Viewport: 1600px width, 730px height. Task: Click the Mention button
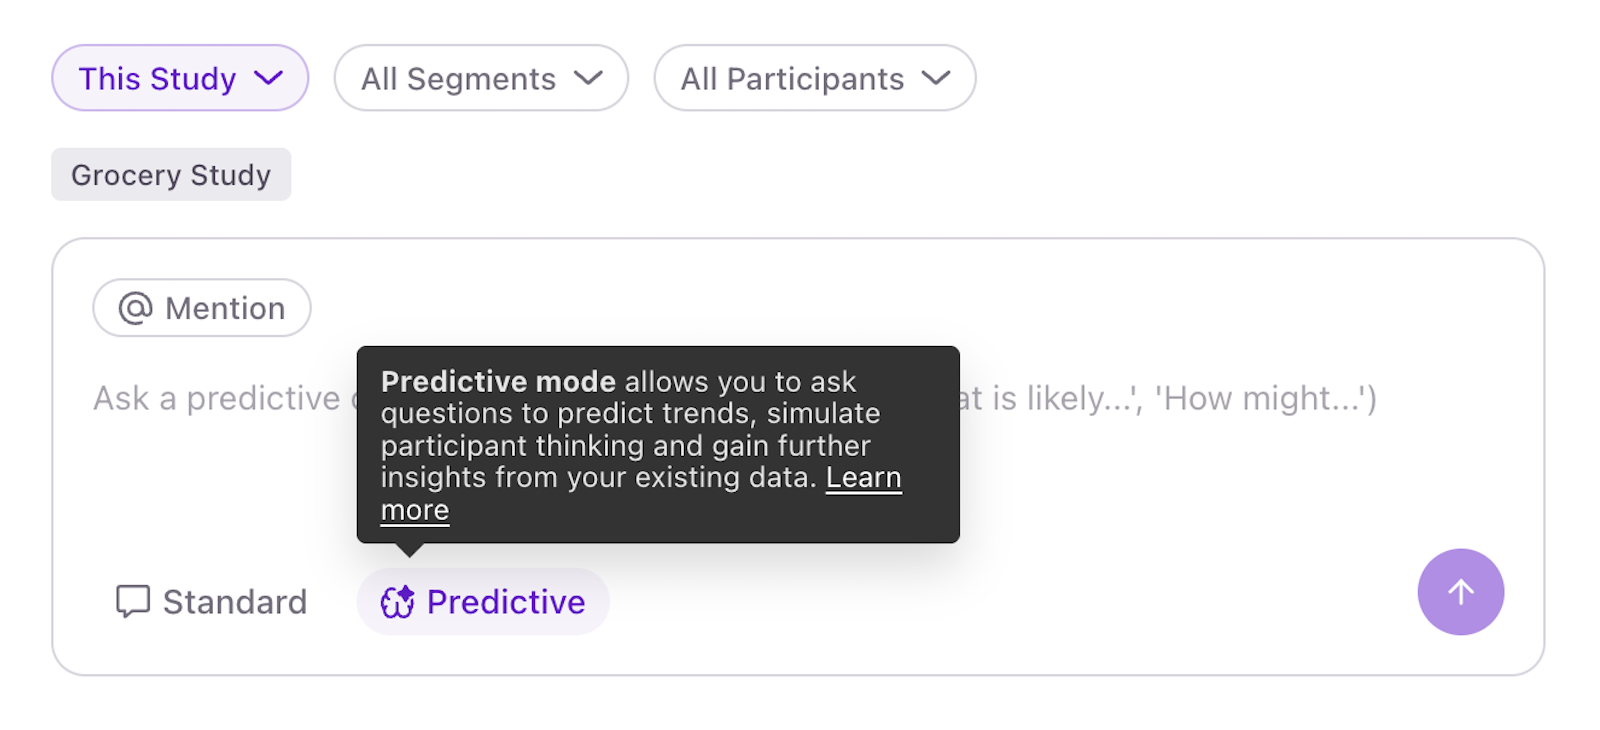(202, 308)
